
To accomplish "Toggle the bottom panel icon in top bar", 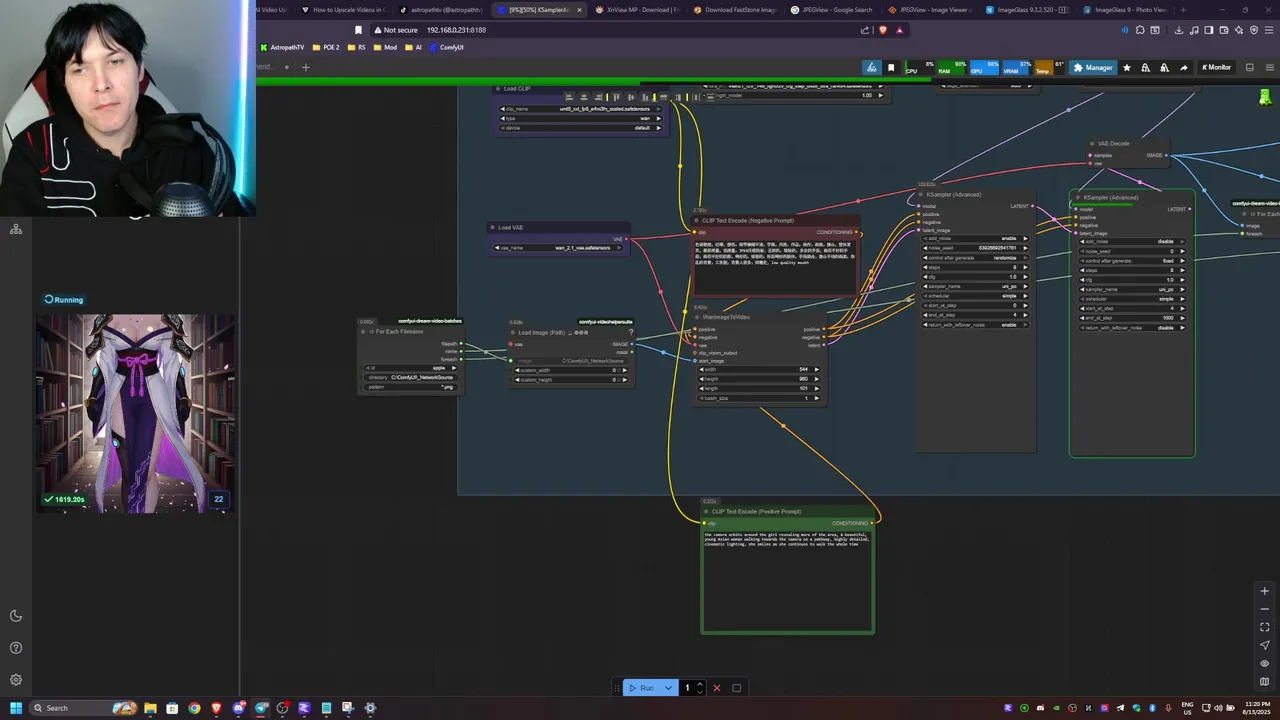I will 1250,68.
